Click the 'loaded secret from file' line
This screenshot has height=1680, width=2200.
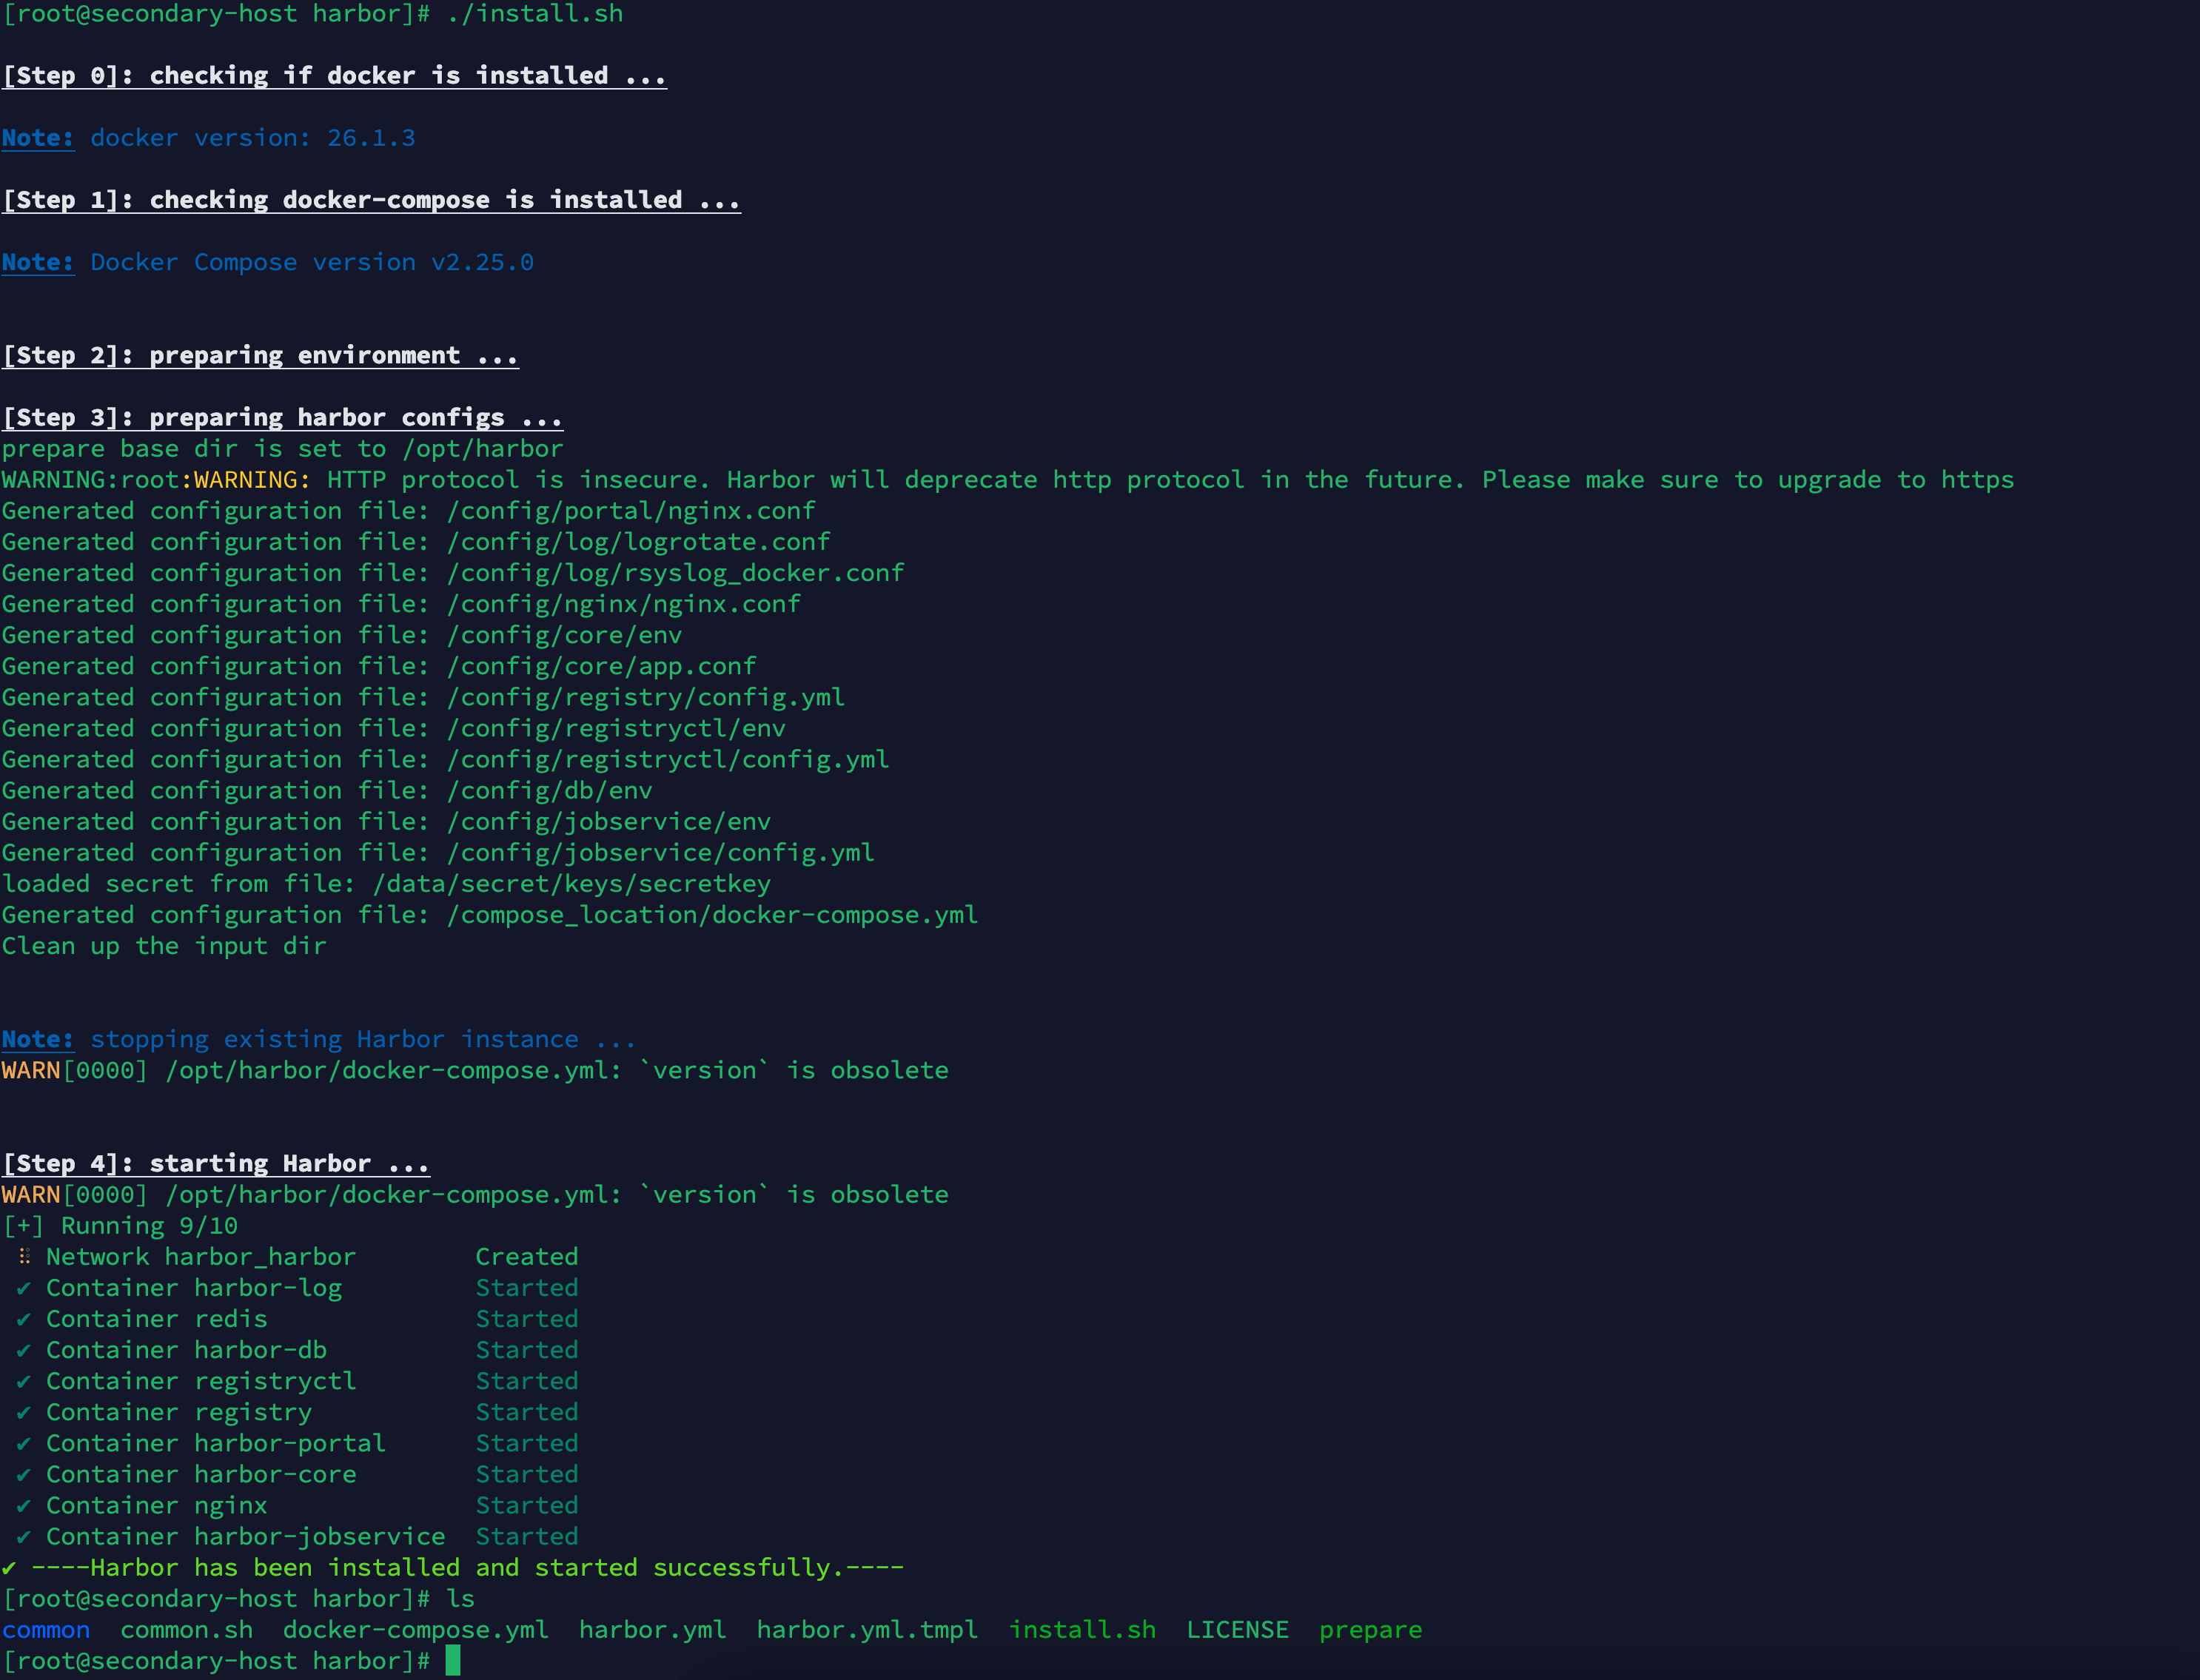(386, 884)
